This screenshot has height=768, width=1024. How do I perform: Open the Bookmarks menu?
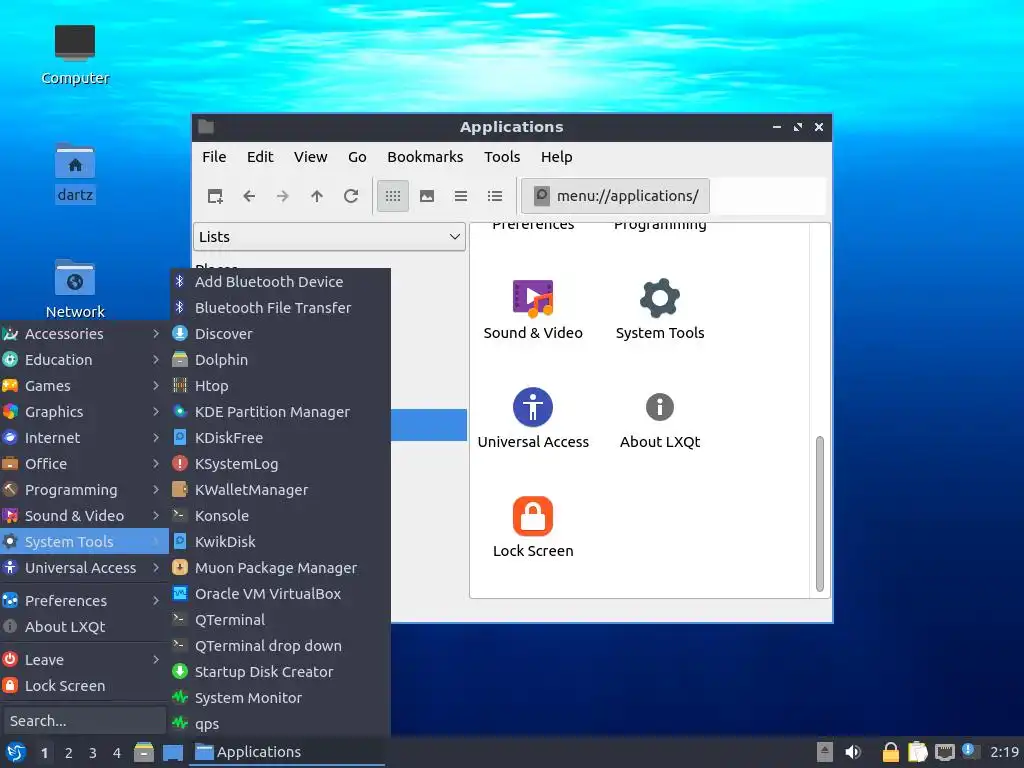click(425, 157)
